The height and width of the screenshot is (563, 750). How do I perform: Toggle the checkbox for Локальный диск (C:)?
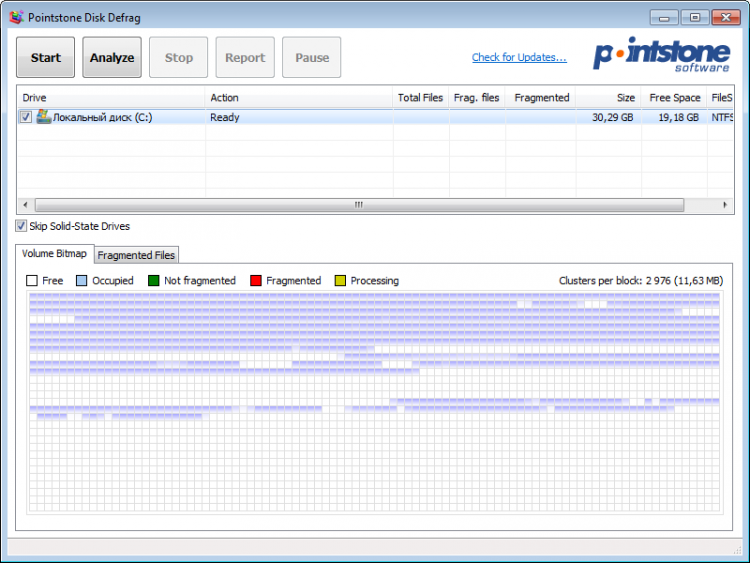pyautogui.click(x=26, y=117)
